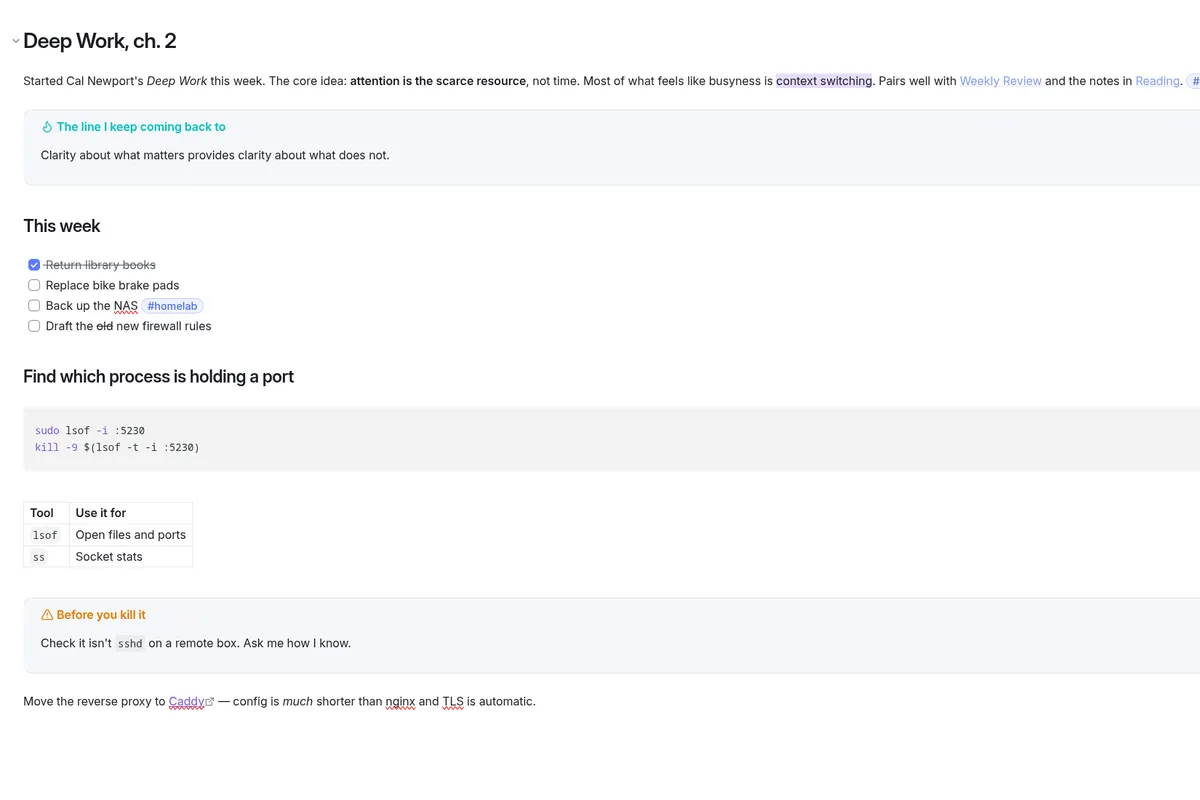
Task: Check the "Replace bike brake pads" checkbox
Action: point(34,285)
